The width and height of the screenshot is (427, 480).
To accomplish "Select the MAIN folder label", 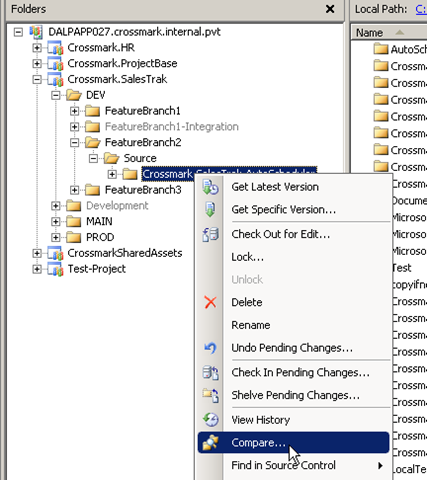I will pyautogui.click(x=99, y=222).
